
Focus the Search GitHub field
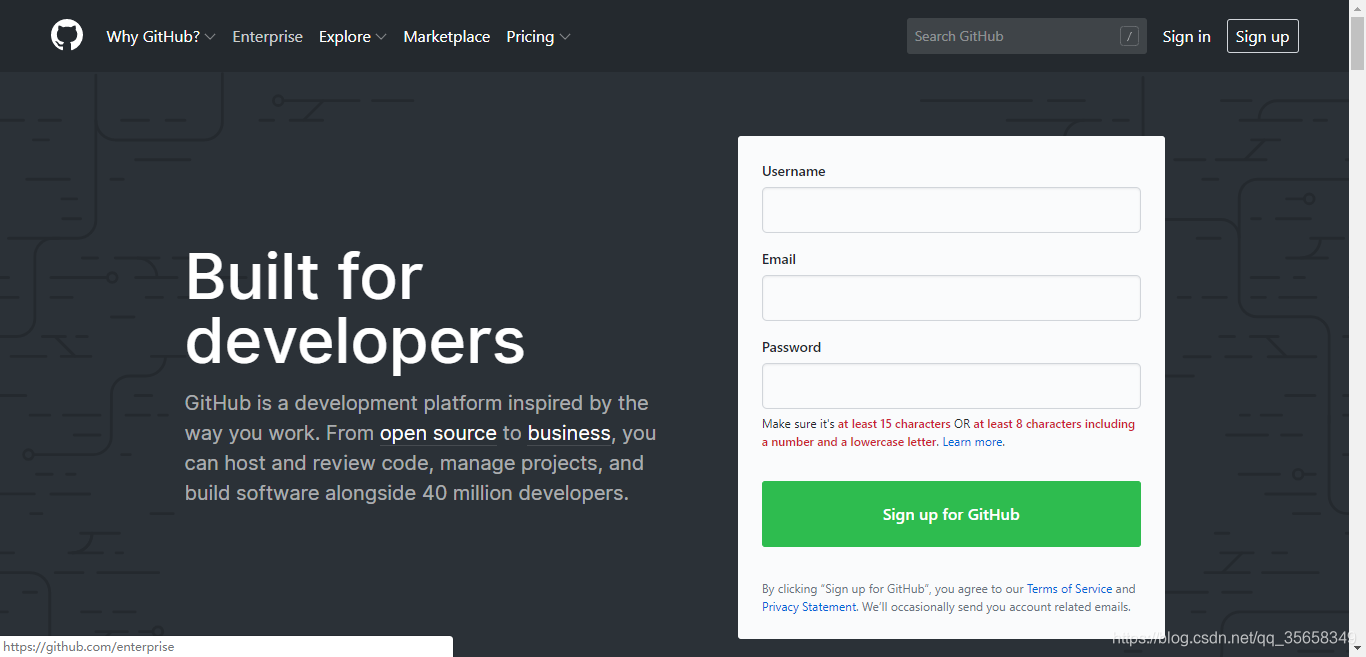(x=1026, y=36)
